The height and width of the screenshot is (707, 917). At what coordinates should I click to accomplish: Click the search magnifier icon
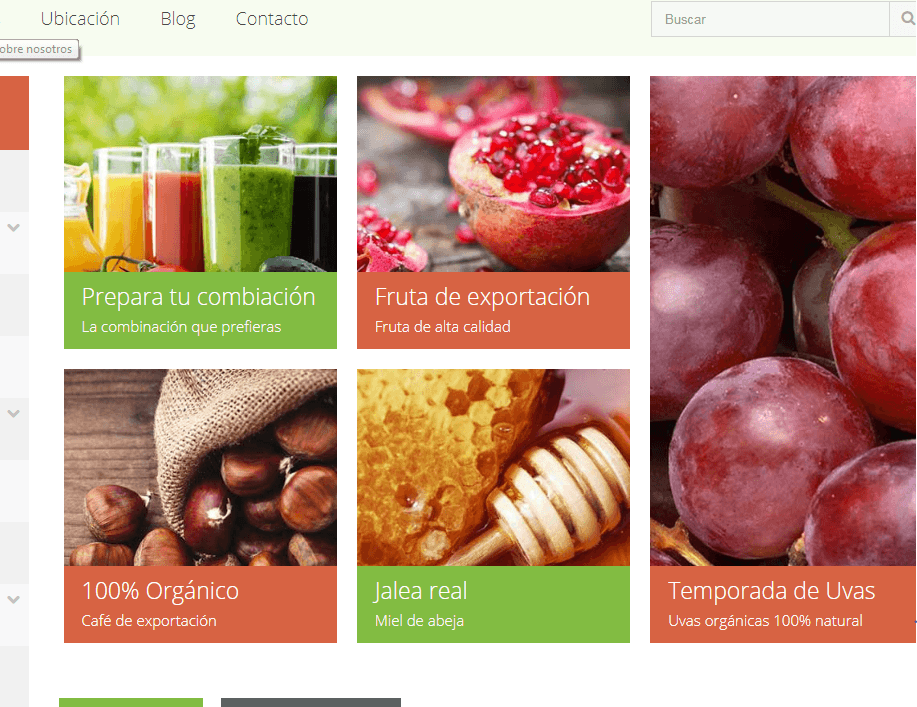pyautogui.click(x=906, y=19)
